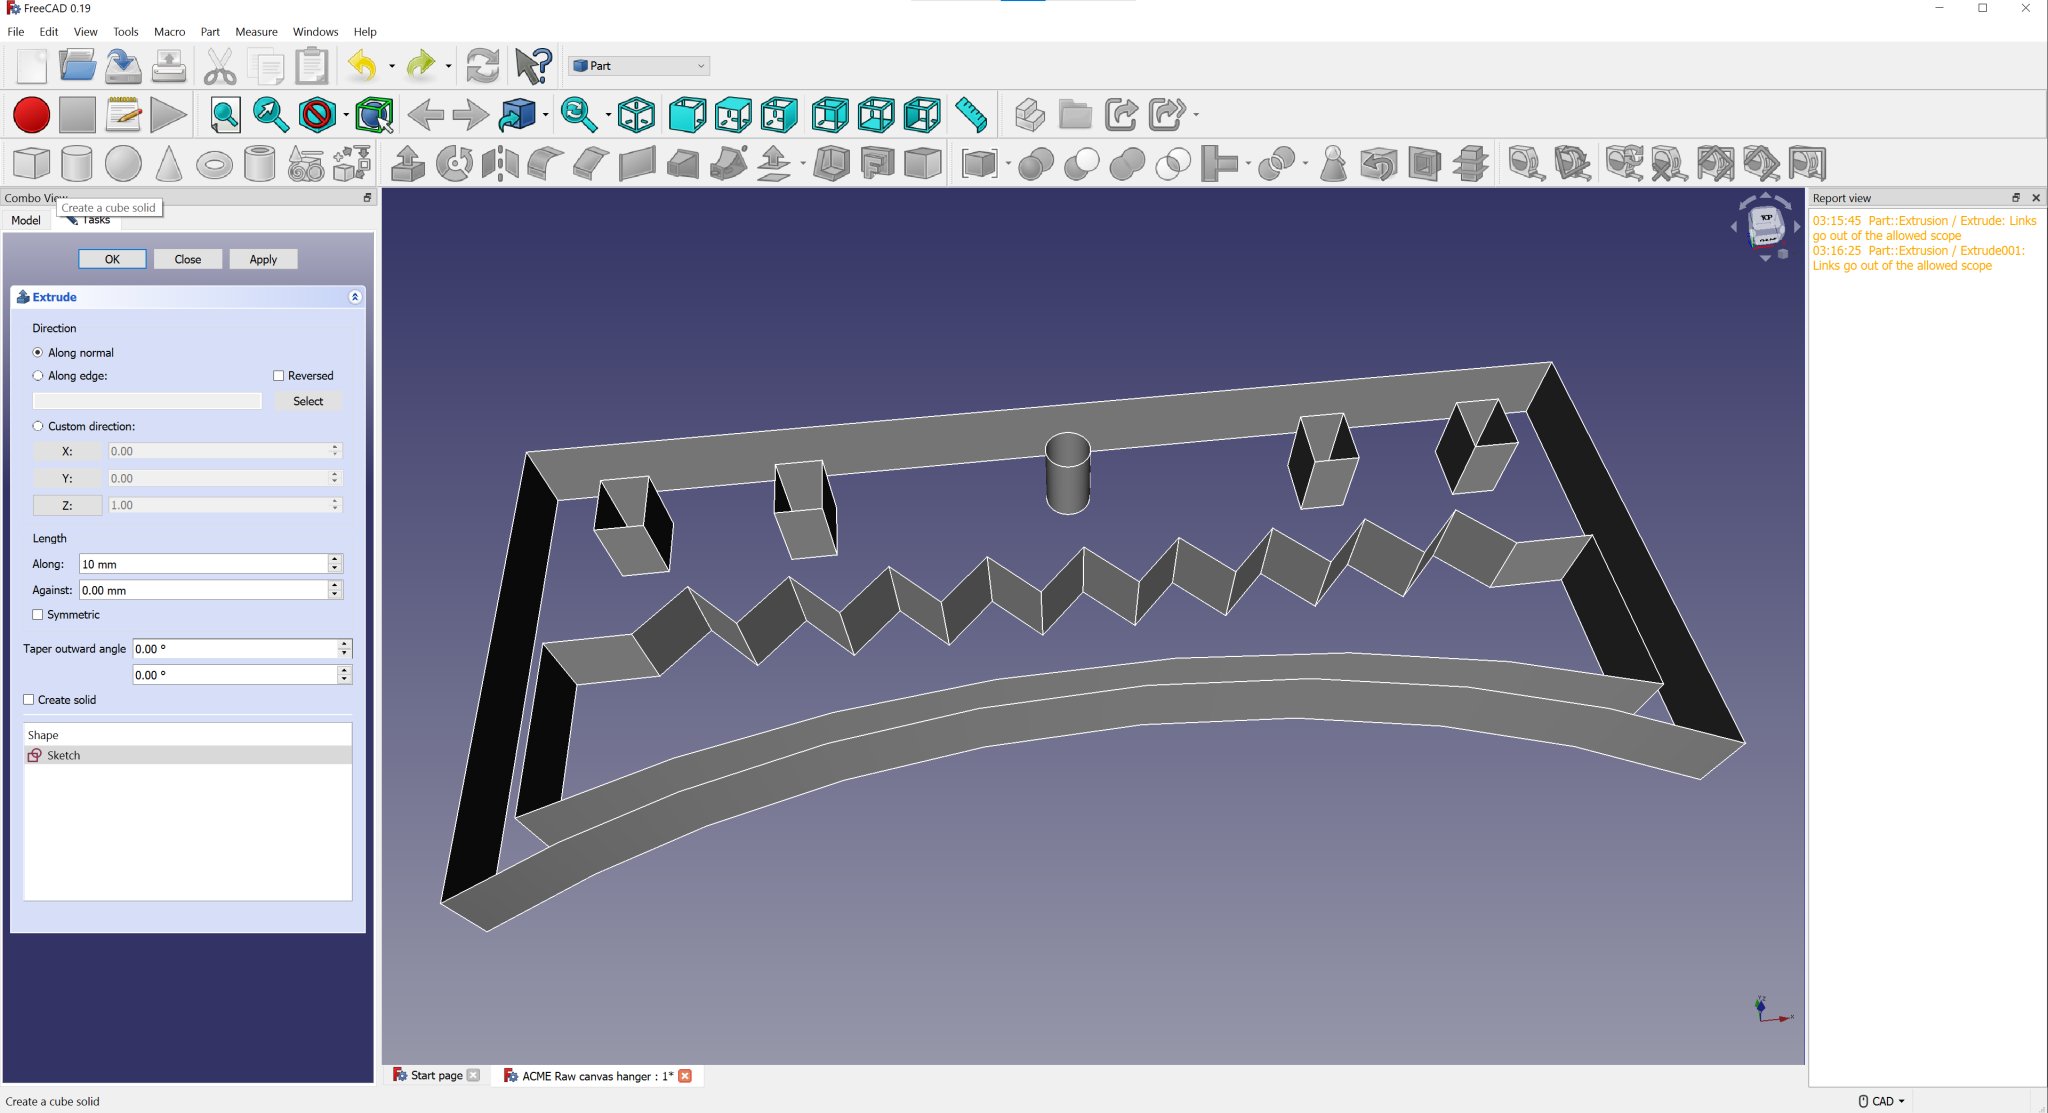Click the Taper outward angle field
Image resolution: width=2048 pixels, height=1113 pixels.
[x=235, y=649]
